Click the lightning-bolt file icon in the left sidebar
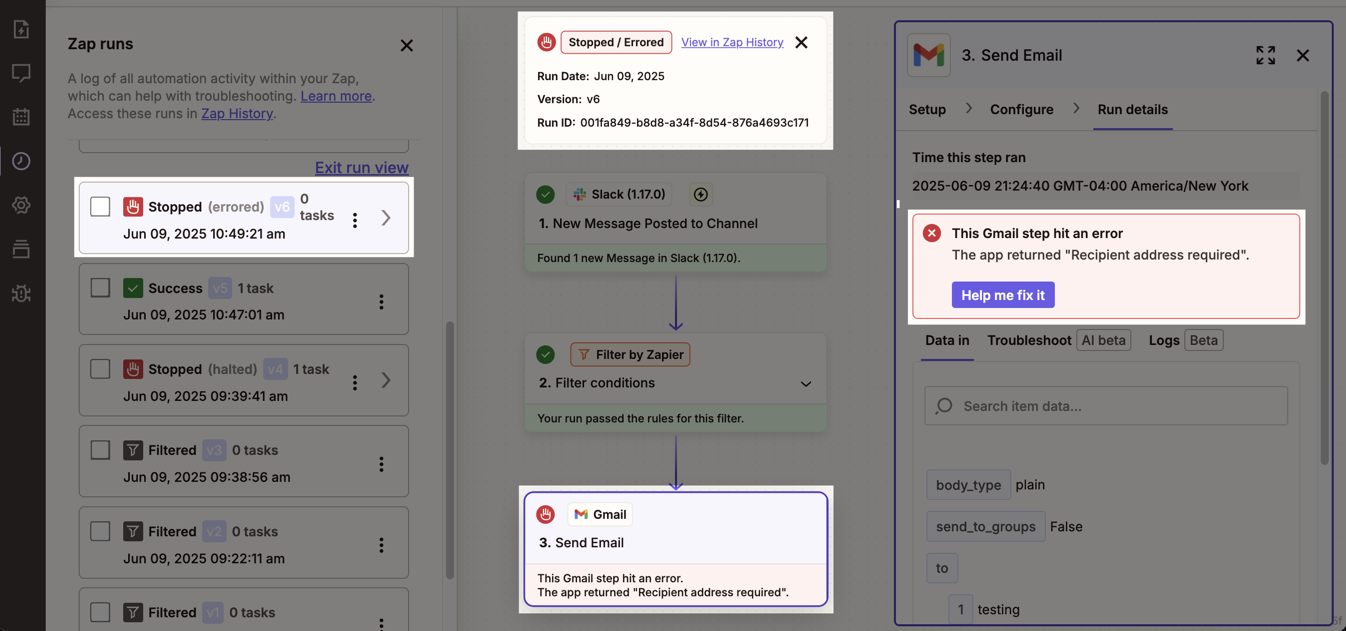This screenshot has height=631, width=1346. click(21, 30)
